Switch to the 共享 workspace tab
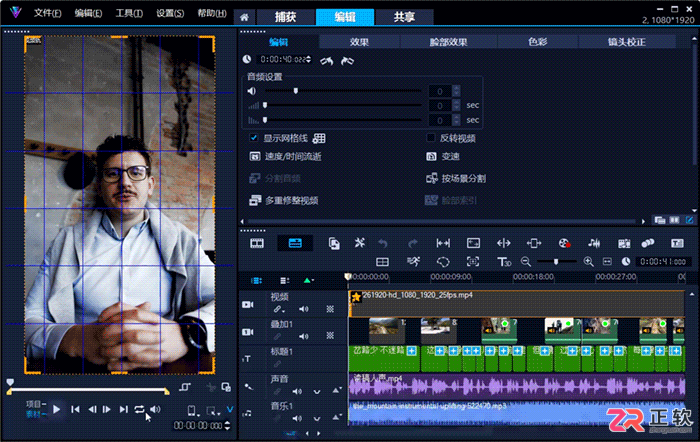The height and width of the screenshot is (442, 700). coord(404,17)
